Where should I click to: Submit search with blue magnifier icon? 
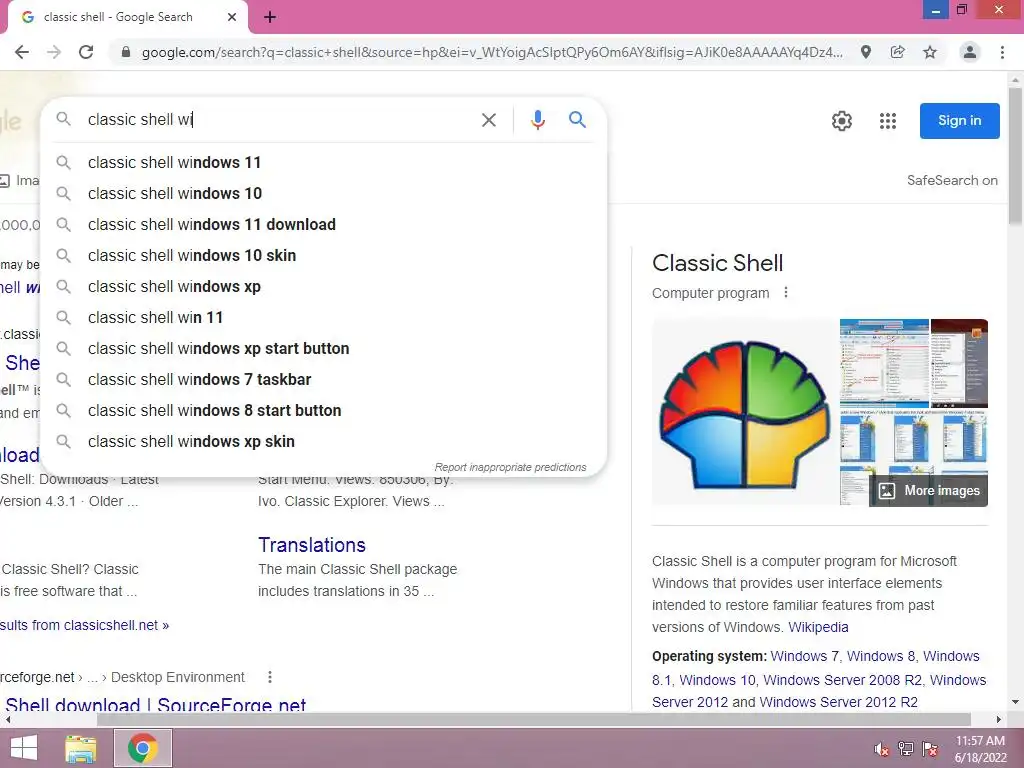577,120
